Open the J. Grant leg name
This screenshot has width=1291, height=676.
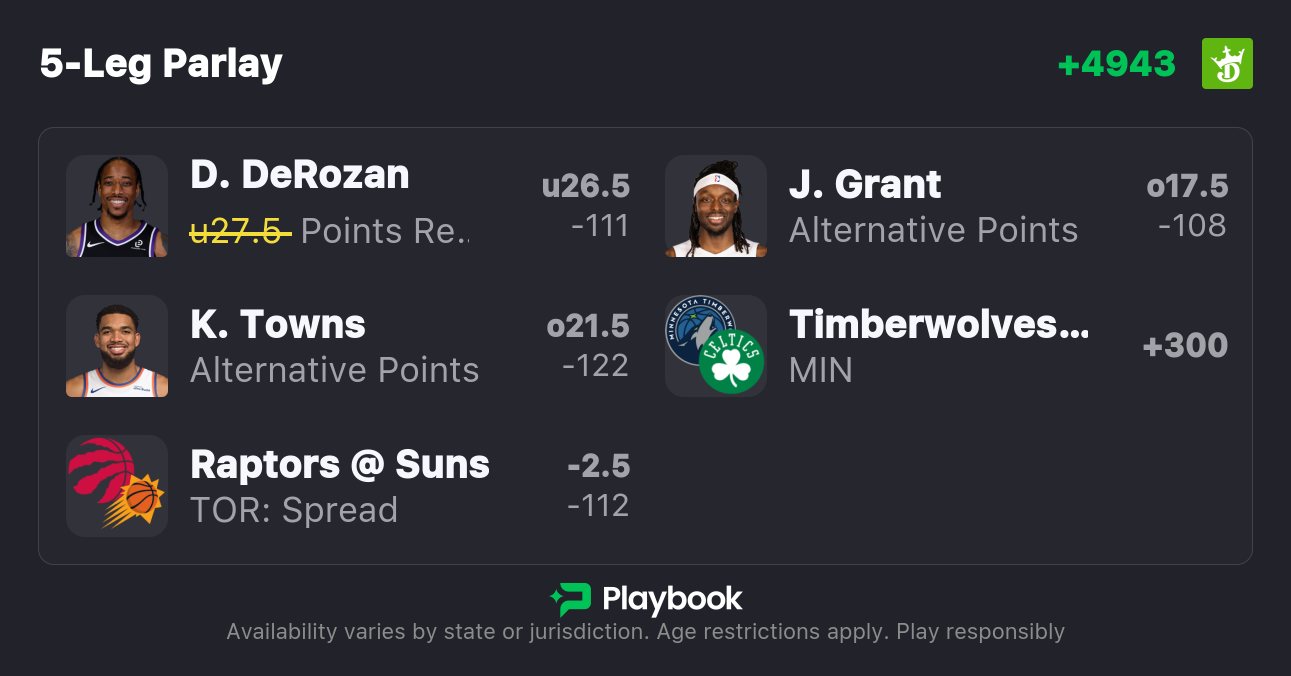[x=865, y=185]
